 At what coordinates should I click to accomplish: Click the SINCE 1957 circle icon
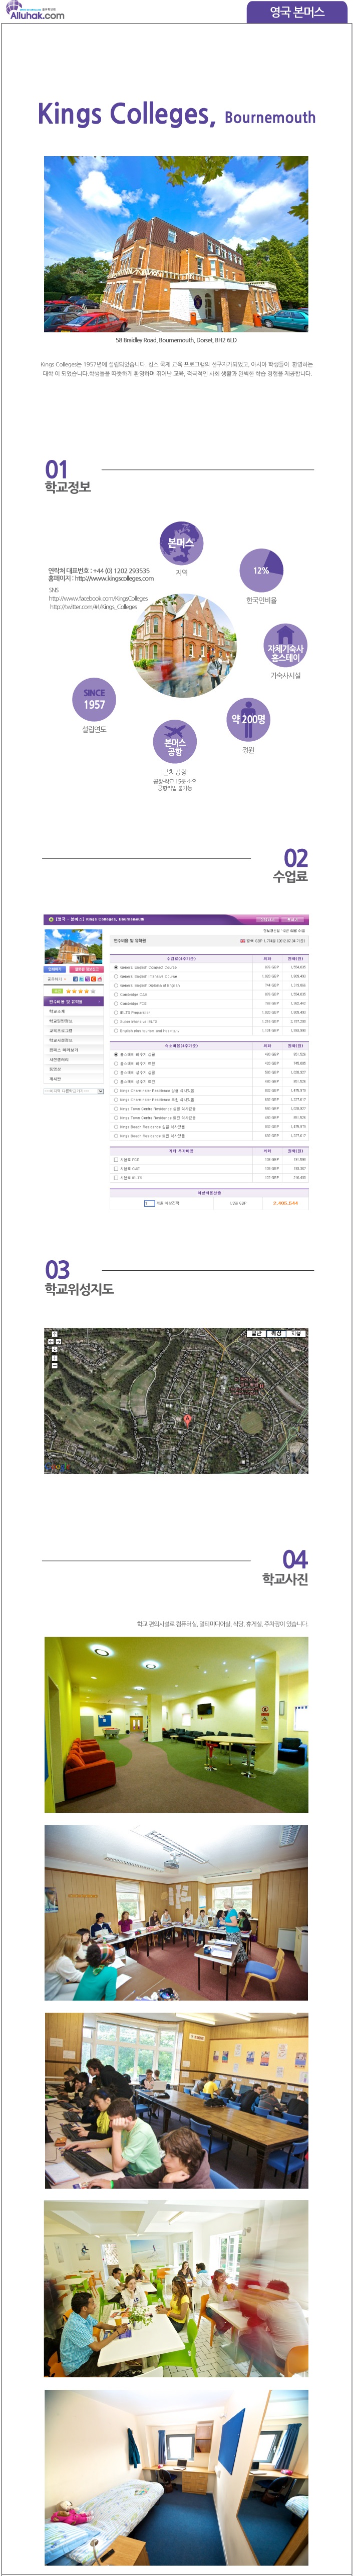coord(94,699)
